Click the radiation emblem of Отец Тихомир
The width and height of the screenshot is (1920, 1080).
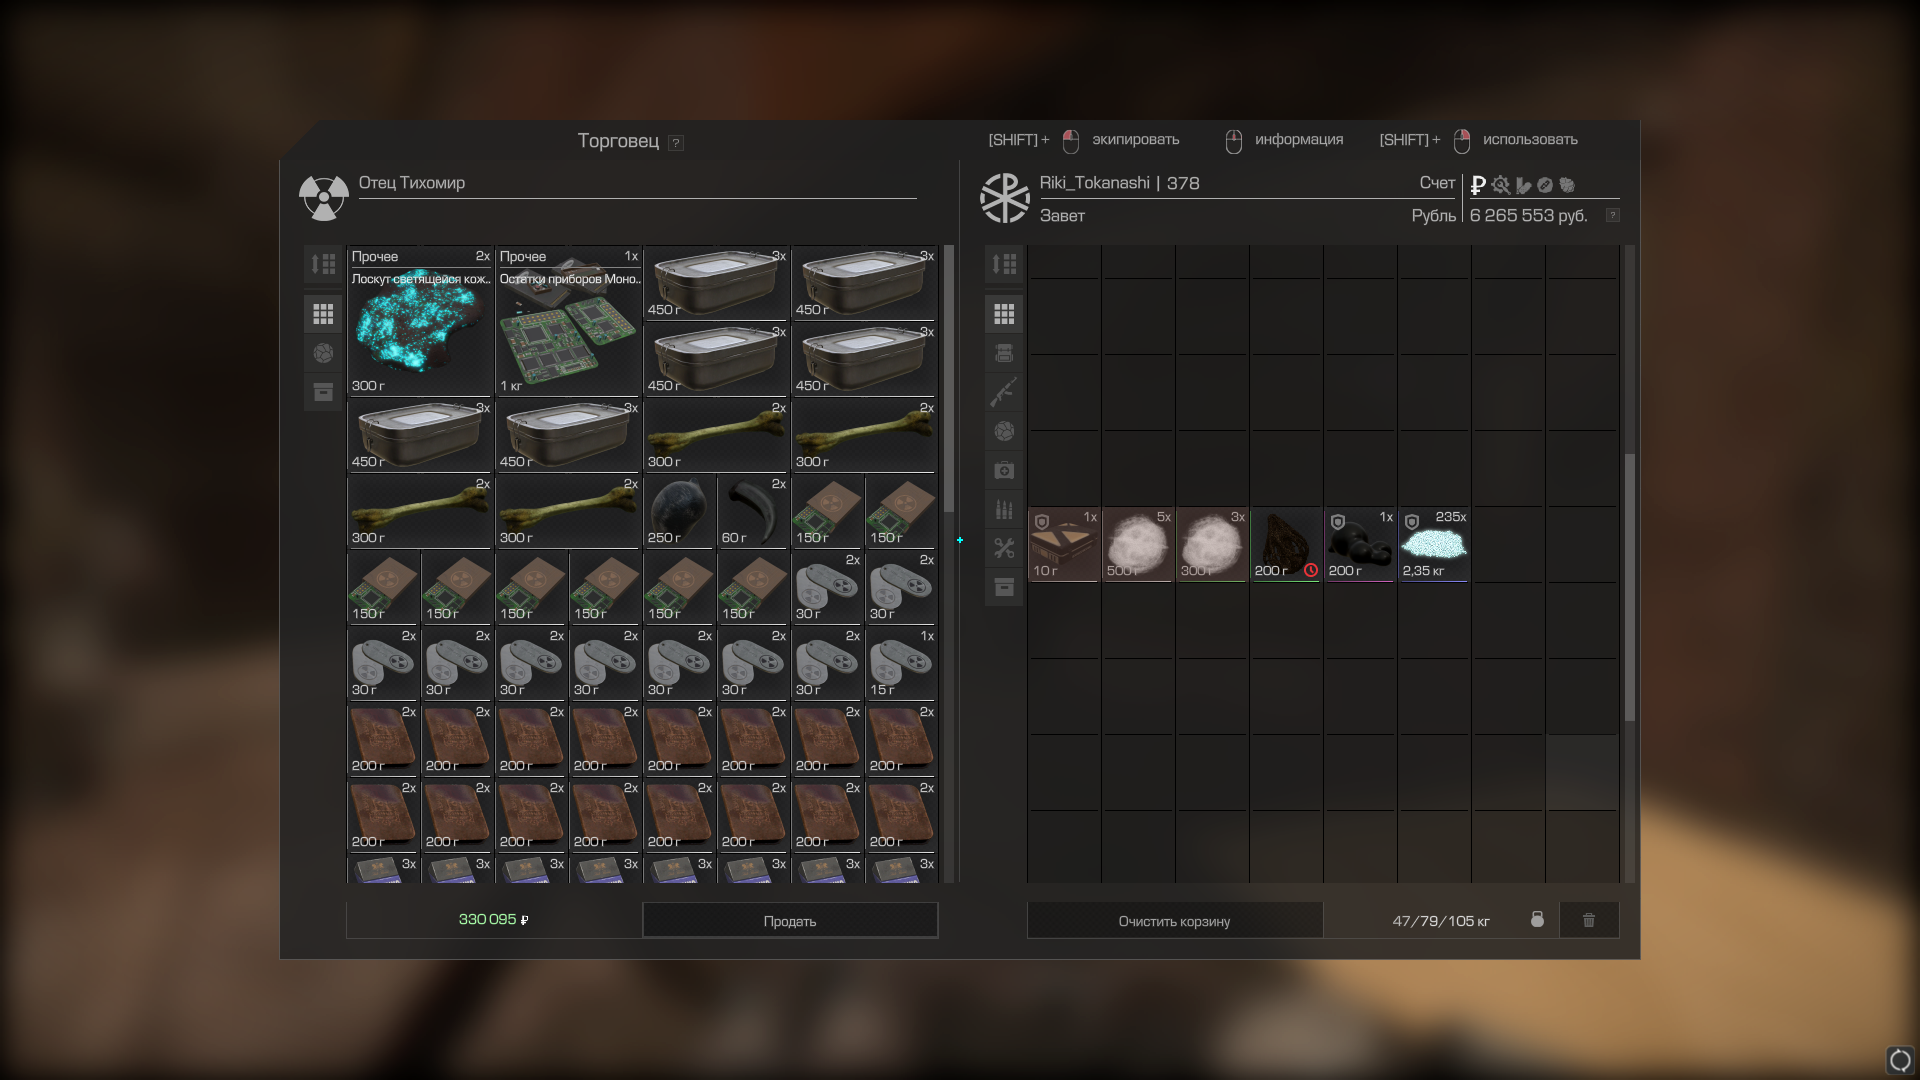pyautogui.click(x=323, y=198)
